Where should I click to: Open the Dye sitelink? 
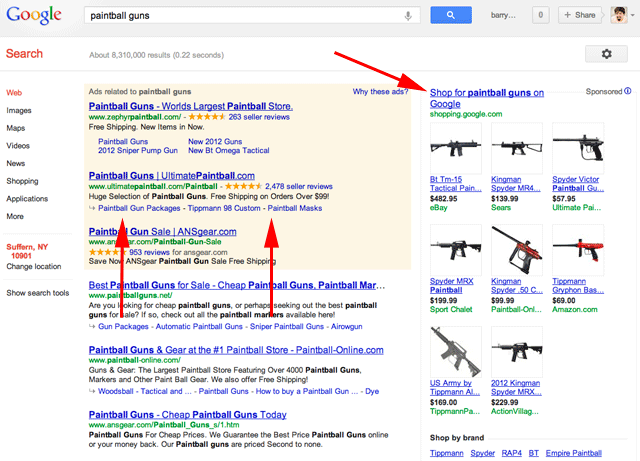click(x=372, y=391)
